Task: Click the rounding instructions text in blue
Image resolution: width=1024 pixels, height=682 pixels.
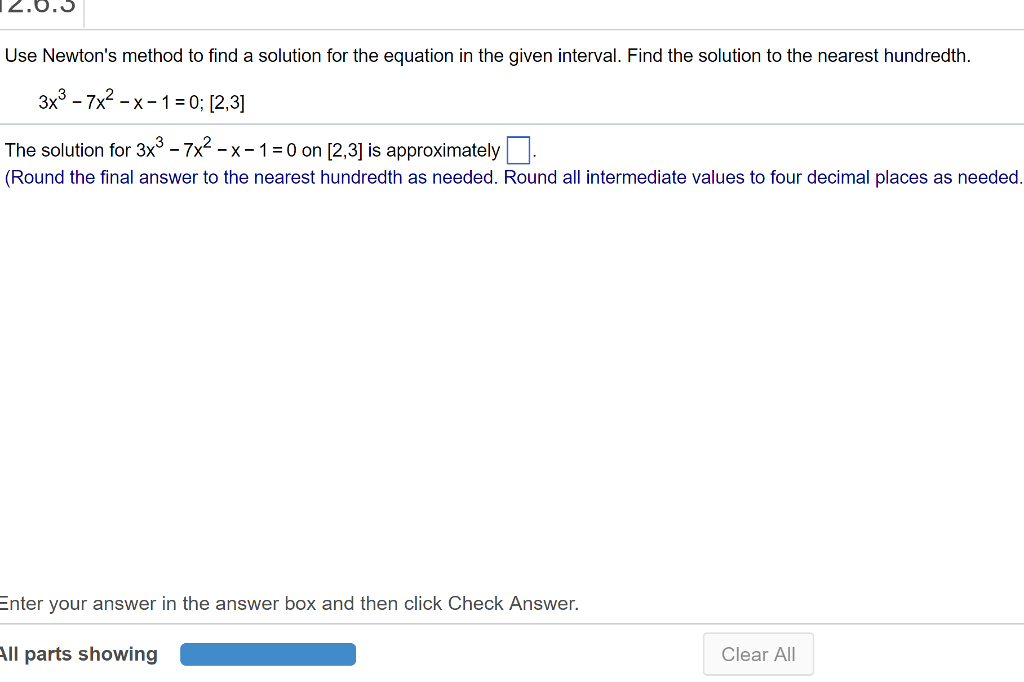Action: click(x=510, y=177)
